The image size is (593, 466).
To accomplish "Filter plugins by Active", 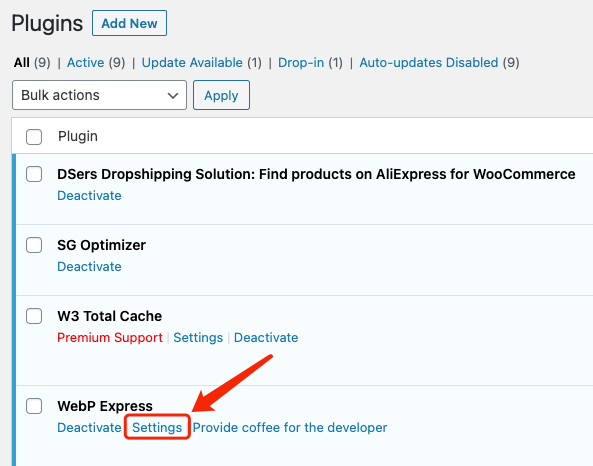I will pos(85,62).
